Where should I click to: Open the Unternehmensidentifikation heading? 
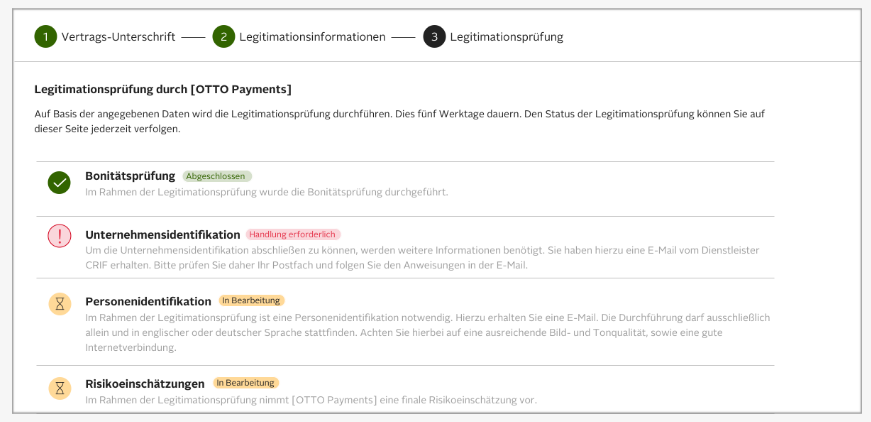pos(162,234)
